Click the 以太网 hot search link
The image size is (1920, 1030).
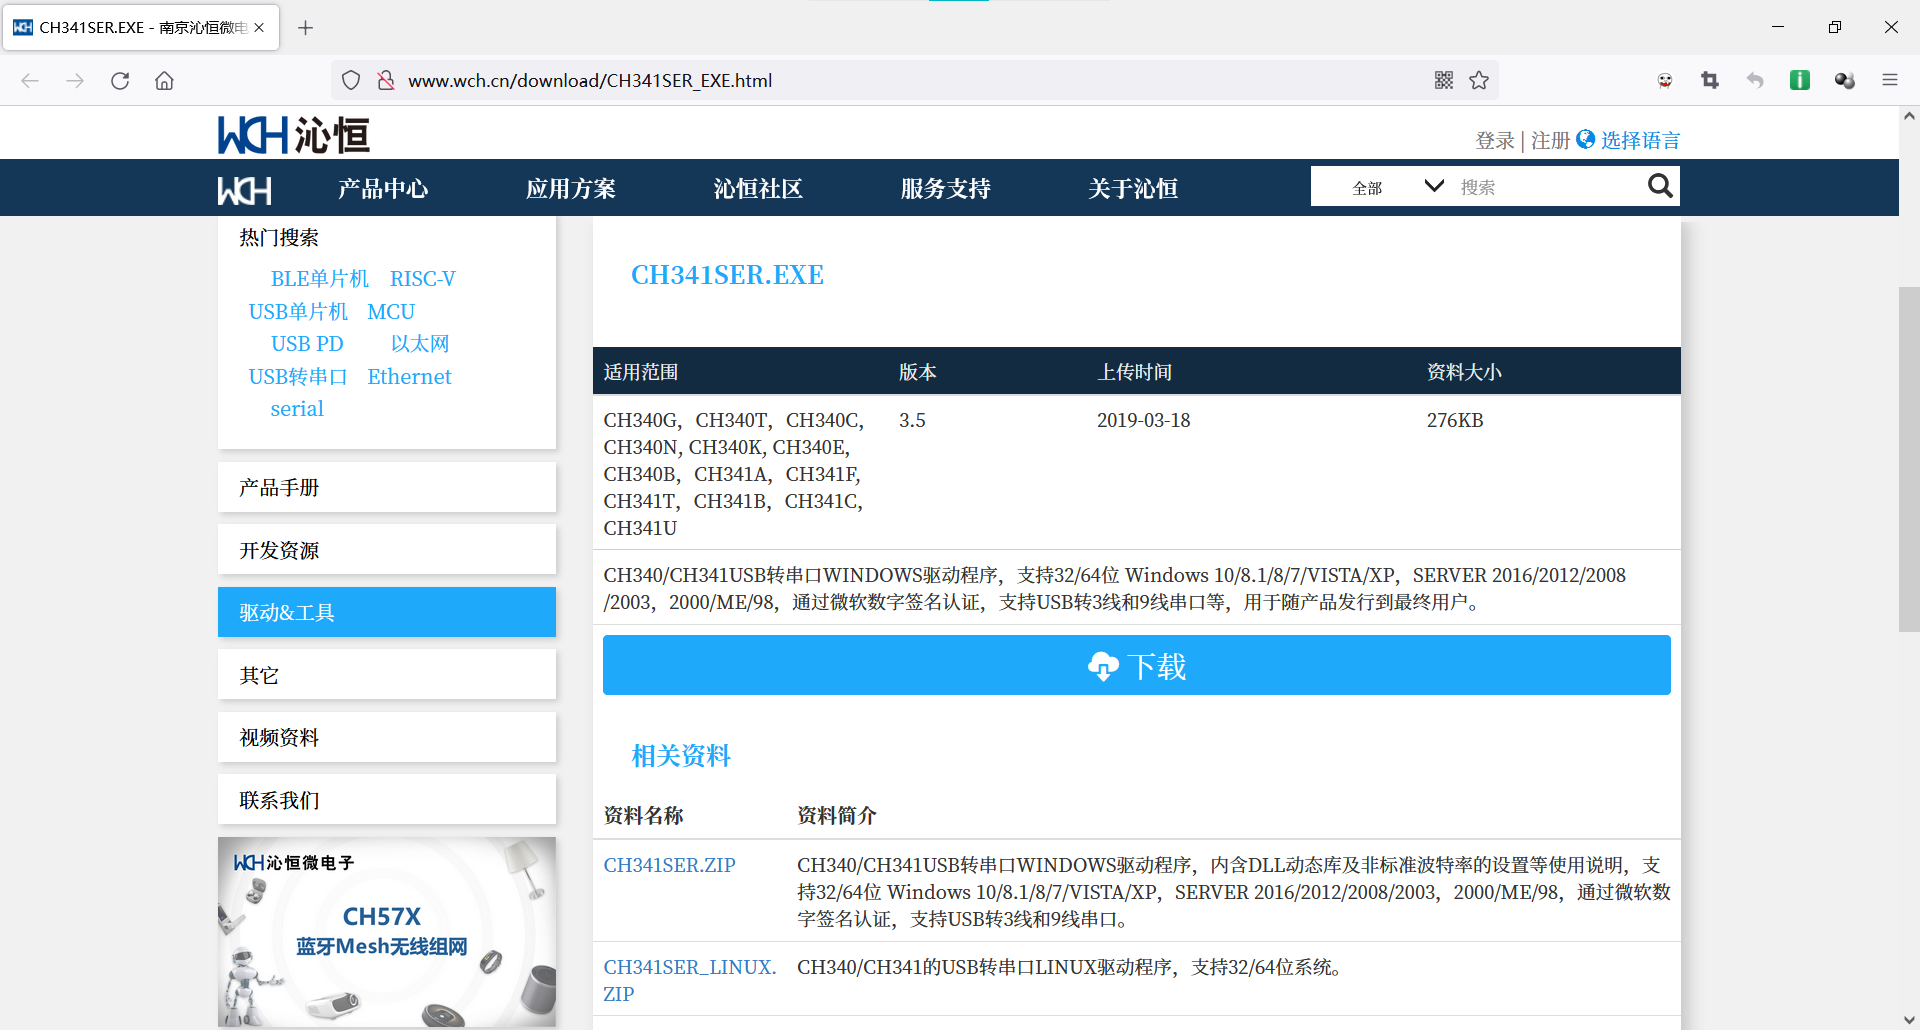(x=420, y=343)
